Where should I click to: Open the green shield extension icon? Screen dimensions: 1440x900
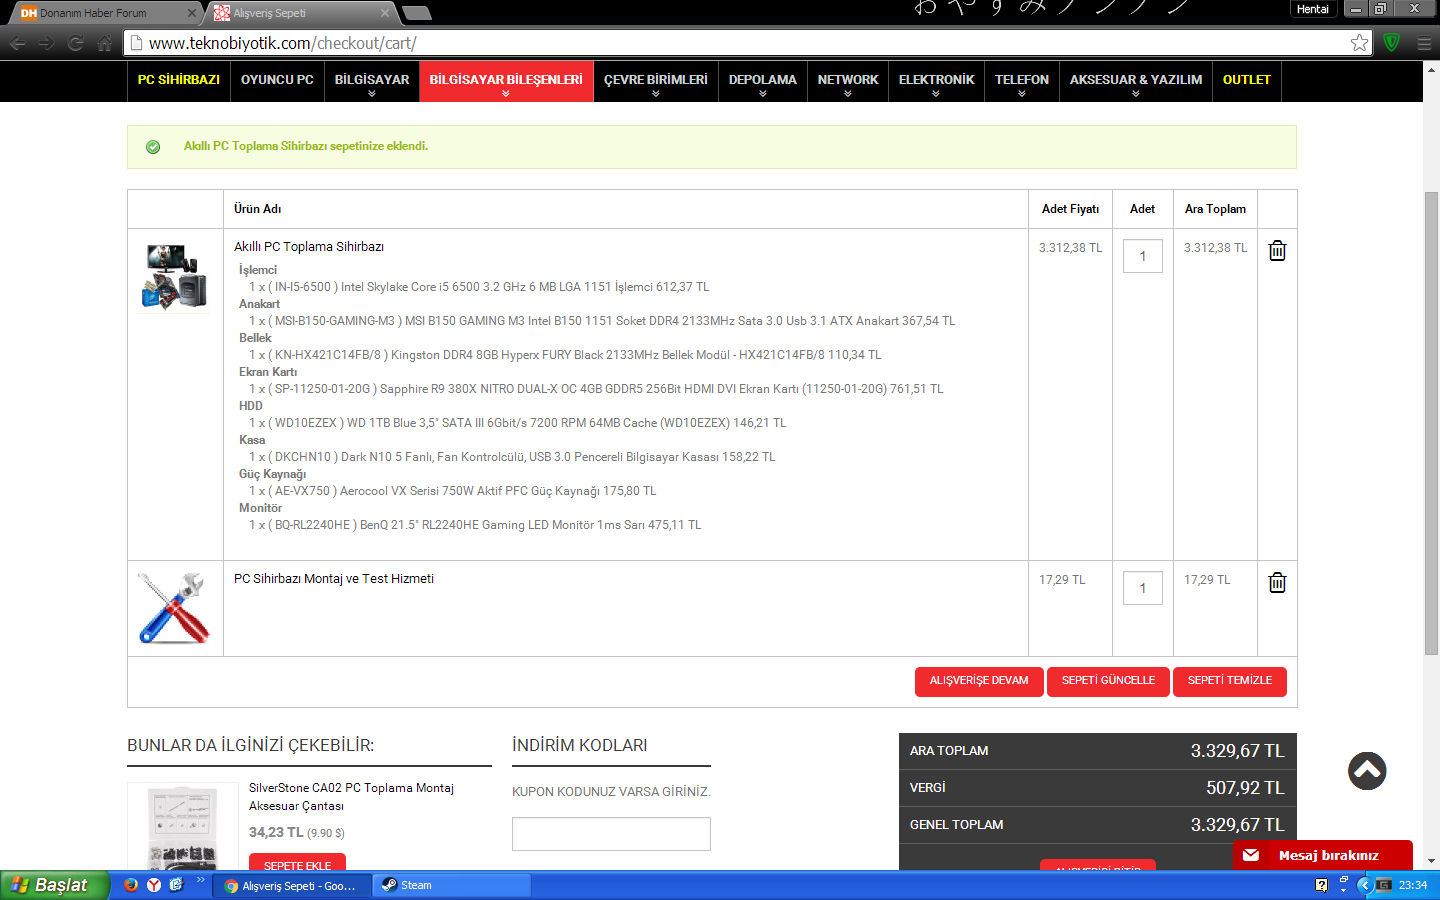click(1391, 43)
